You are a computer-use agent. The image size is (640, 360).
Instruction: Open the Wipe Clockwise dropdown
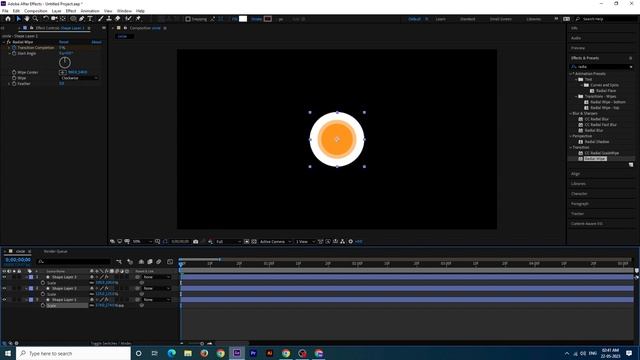coord(79,78)
